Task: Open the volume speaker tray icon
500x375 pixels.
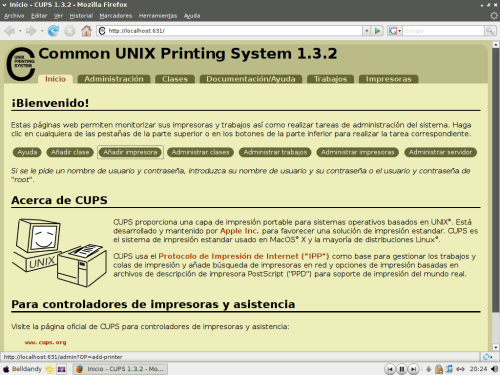Action: tap(494, 369)
